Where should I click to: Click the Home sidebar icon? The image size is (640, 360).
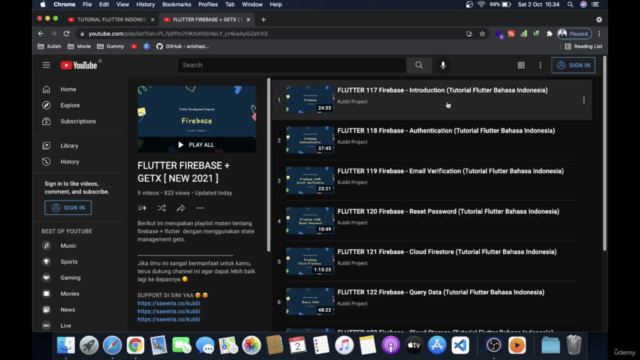pyautogui.click(x=46, y=89)
